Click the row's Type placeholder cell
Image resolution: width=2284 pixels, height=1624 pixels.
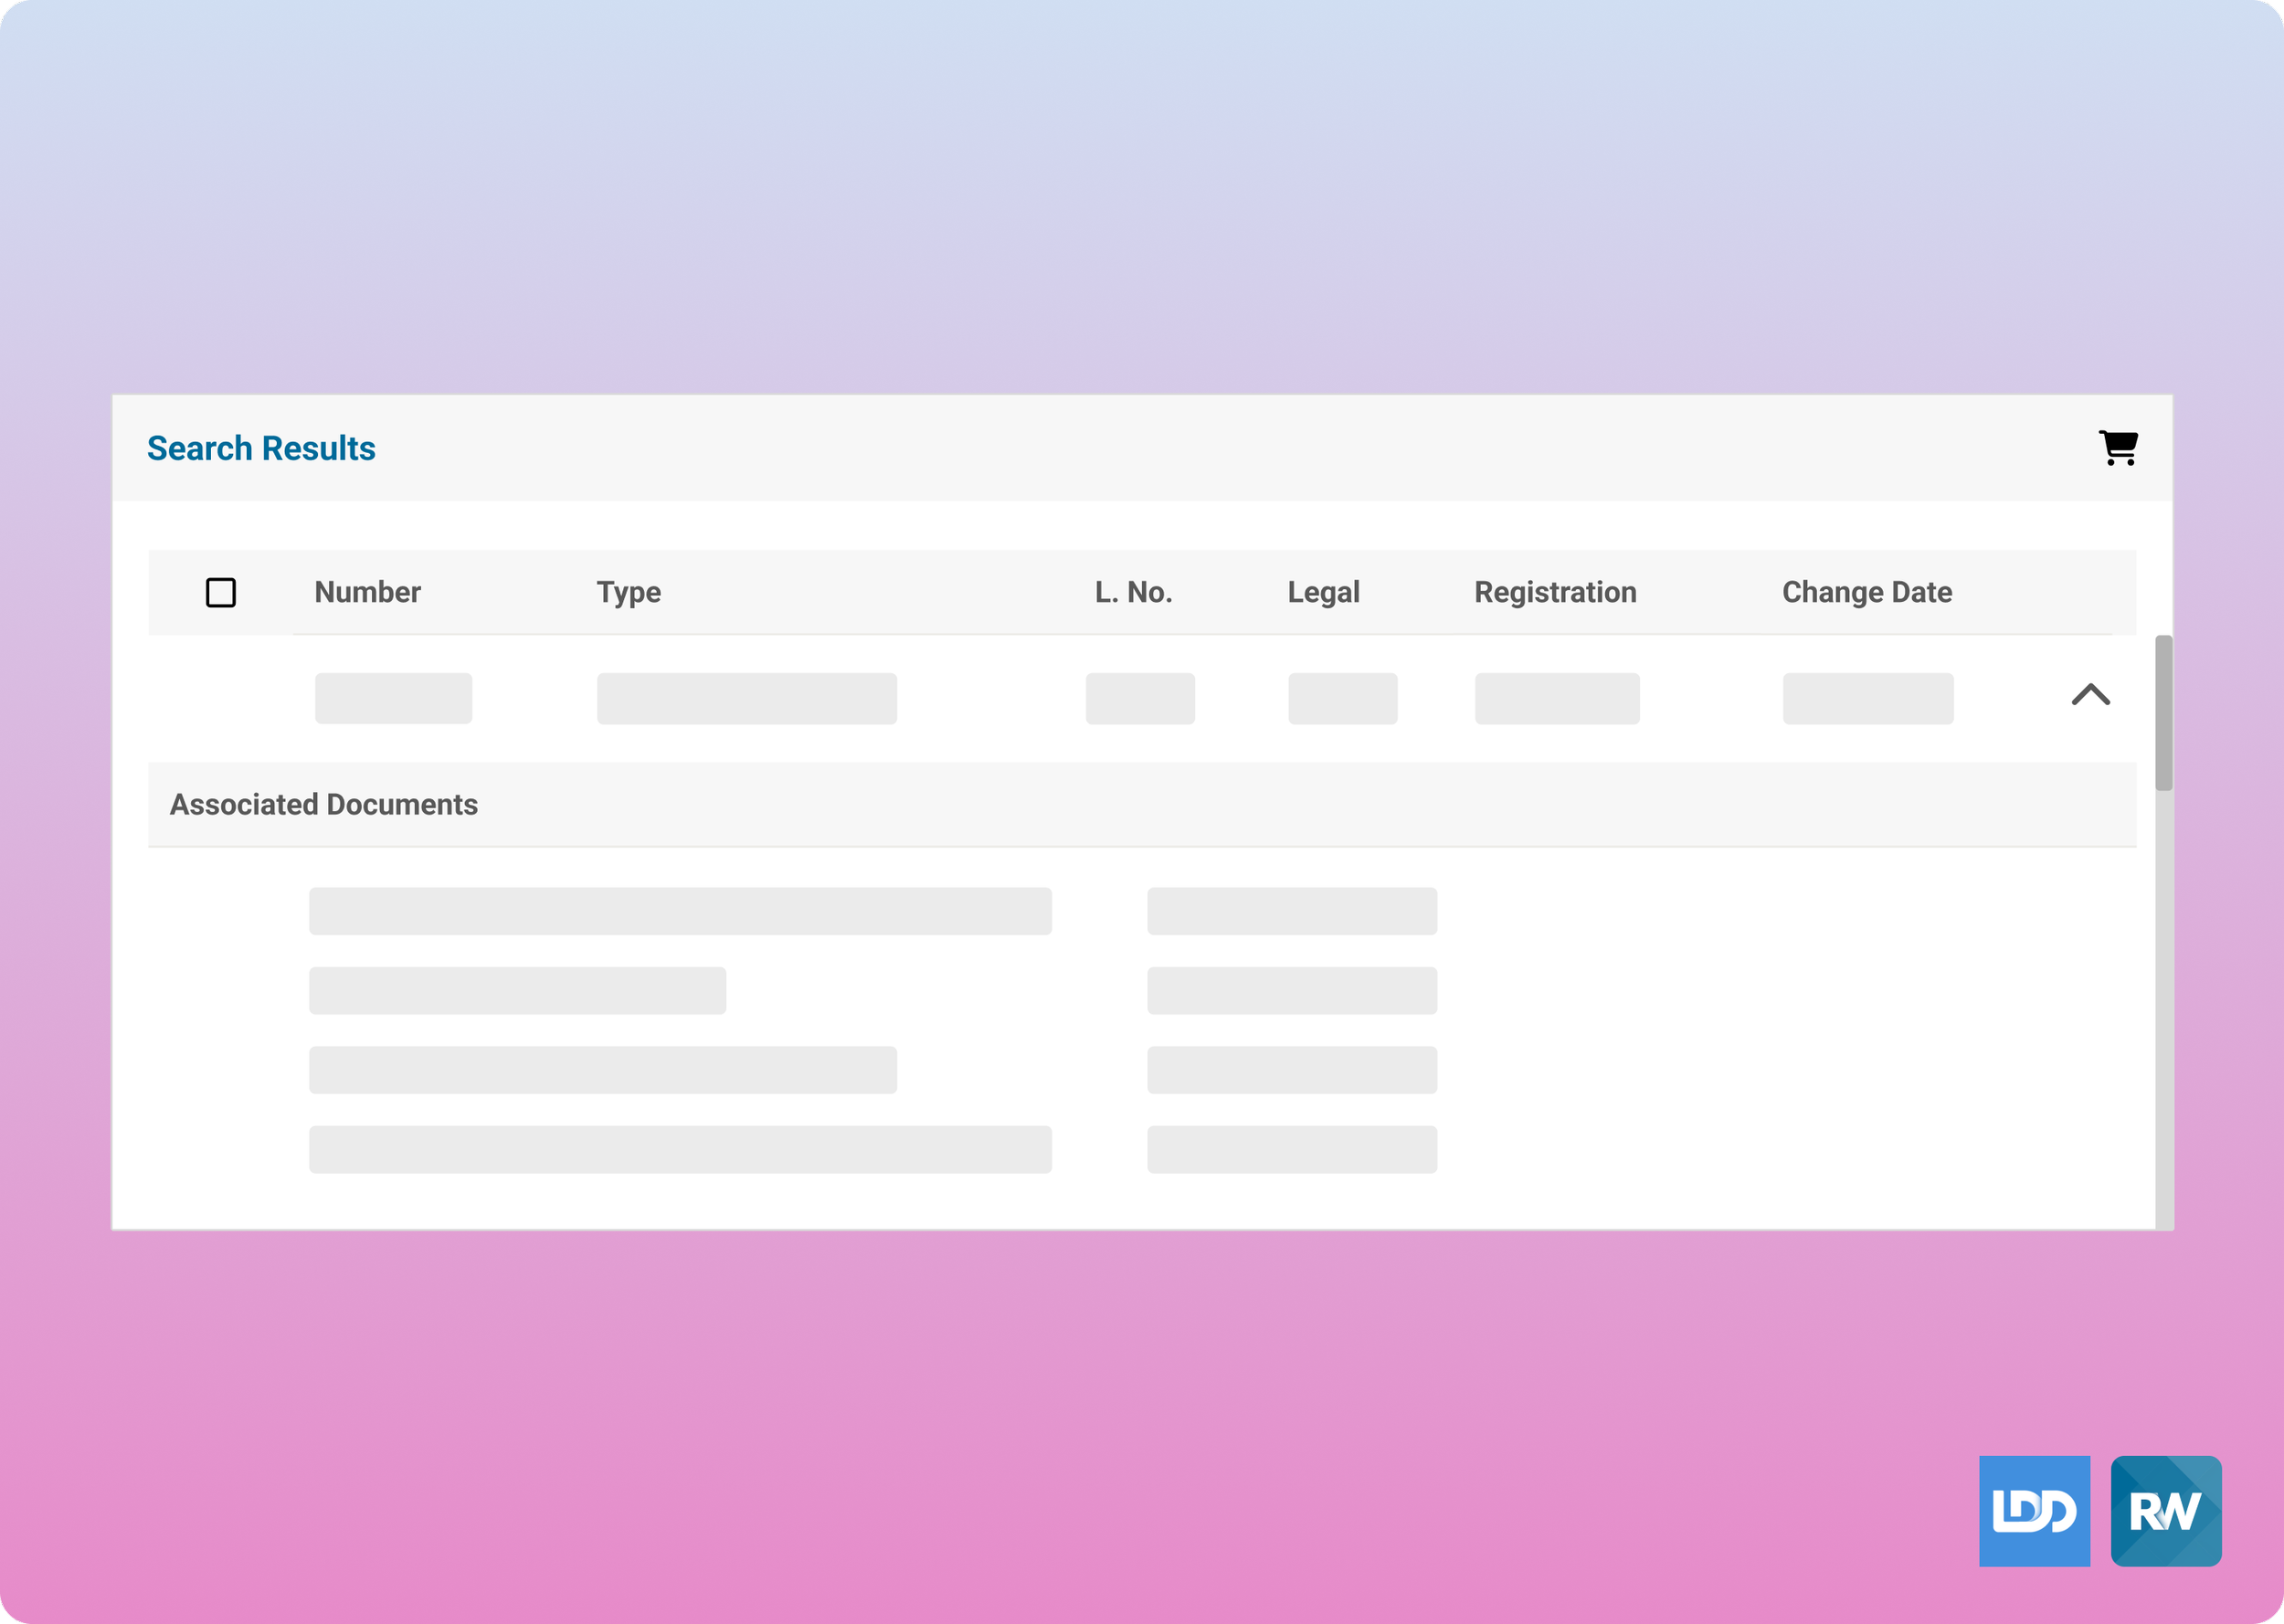click(x=746, y=698)
